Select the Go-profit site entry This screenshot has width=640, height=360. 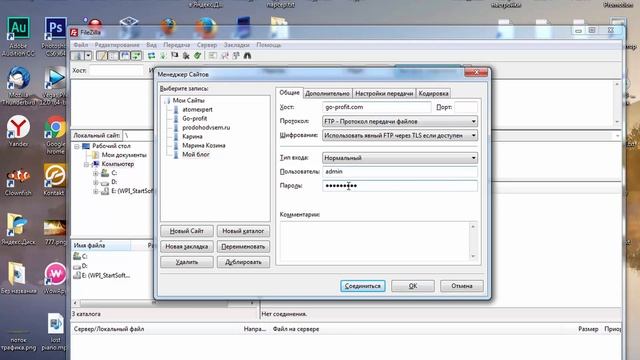tap(194, 118)
